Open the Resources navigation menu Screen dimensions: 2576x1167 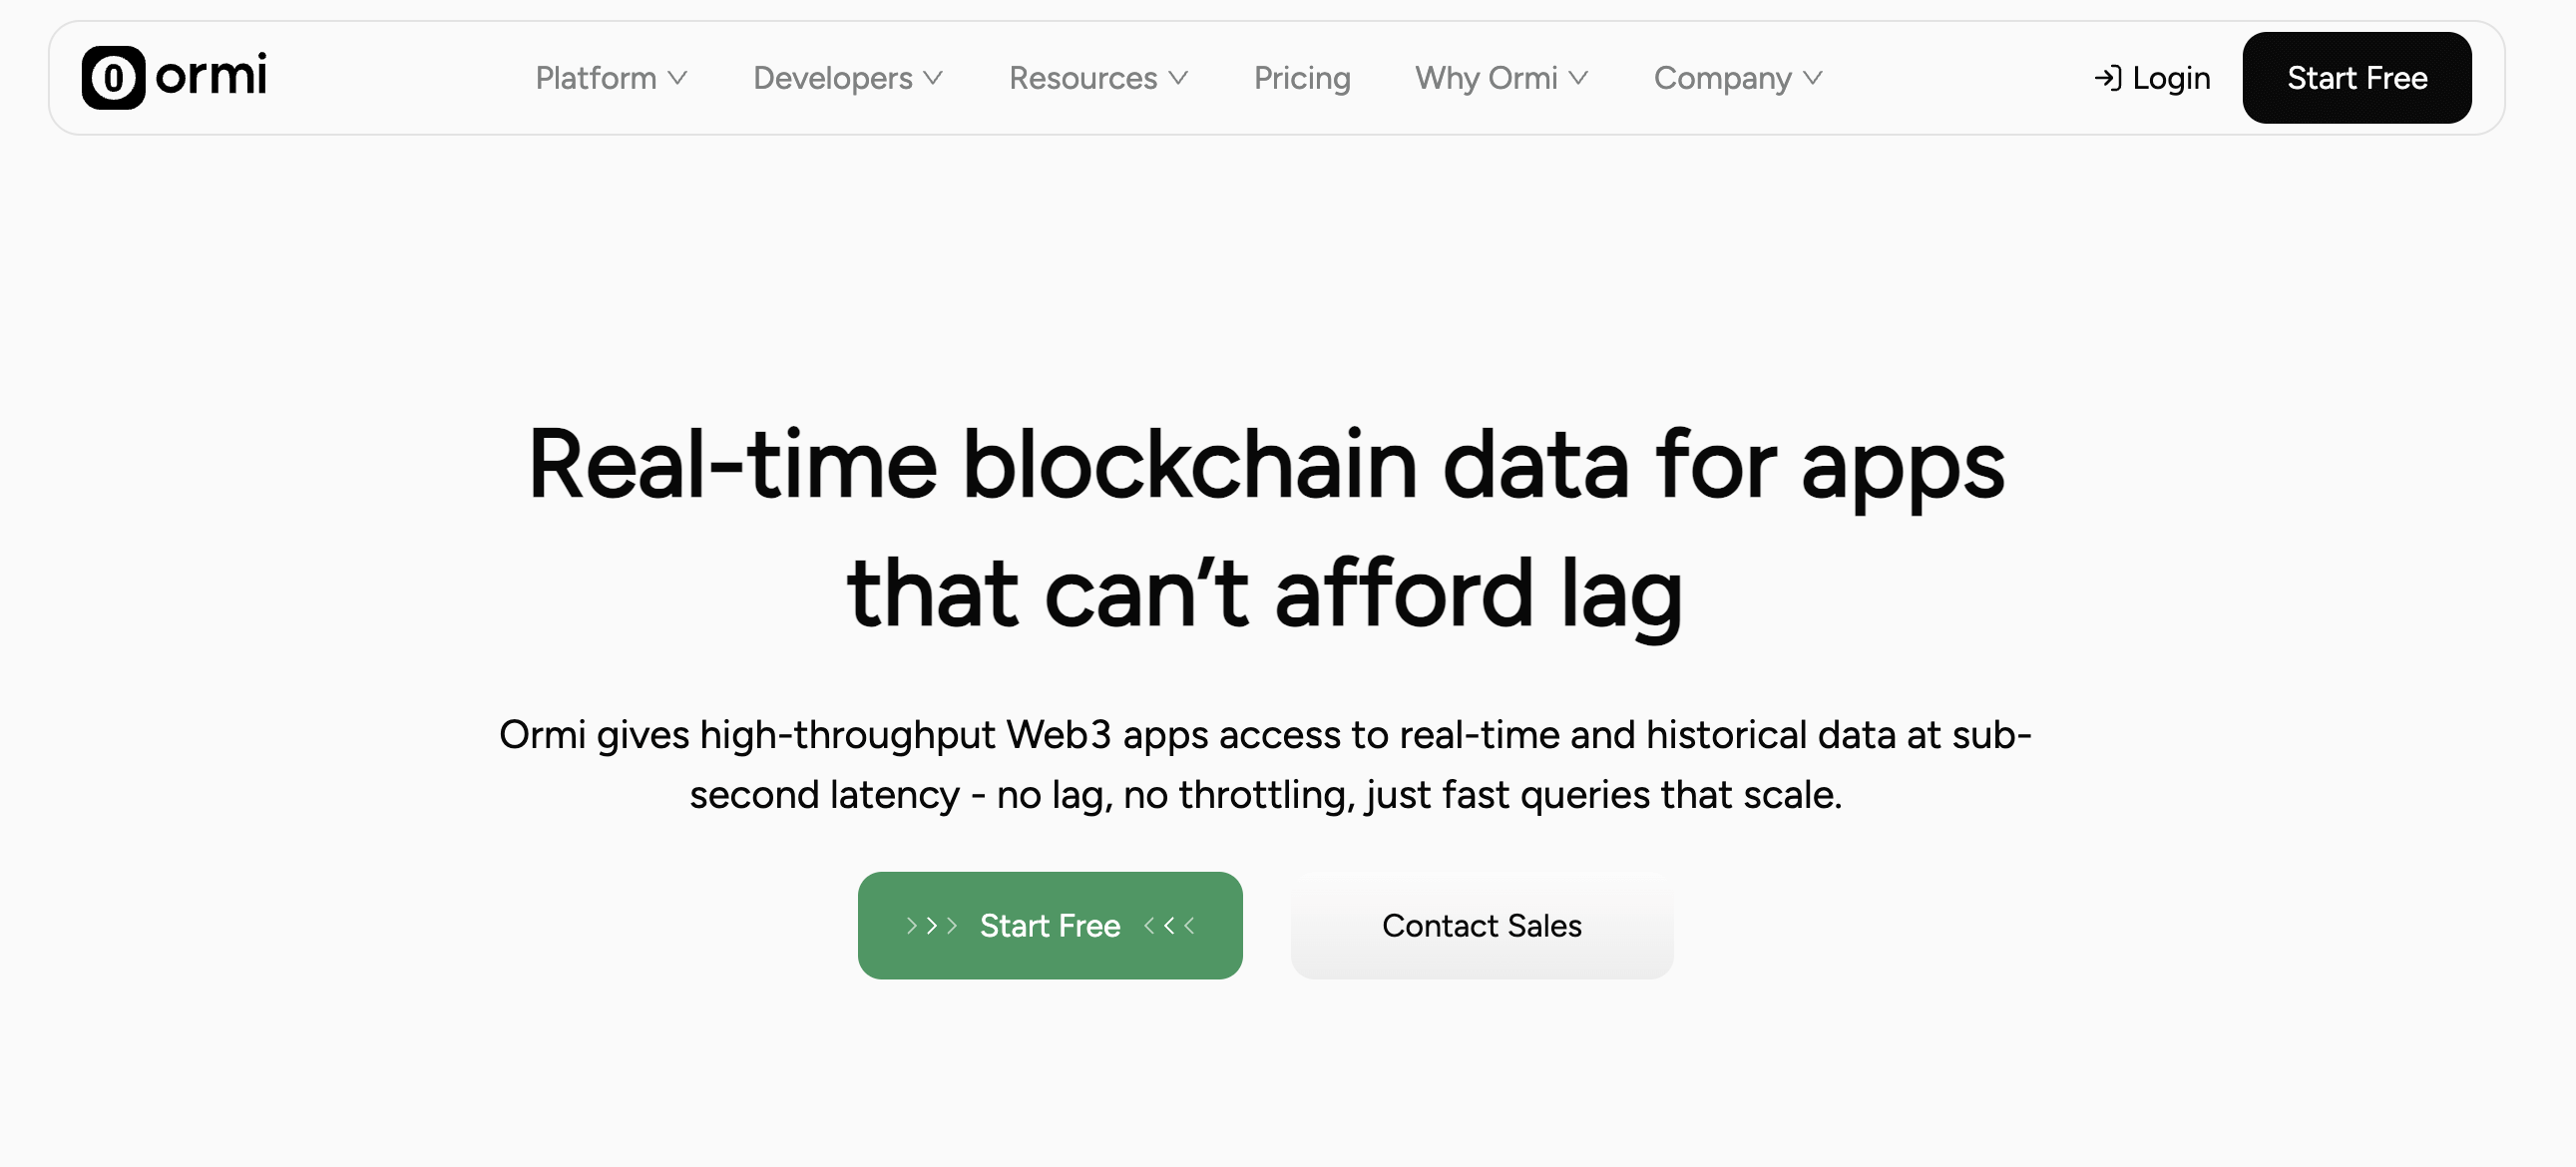point(1082,78)
